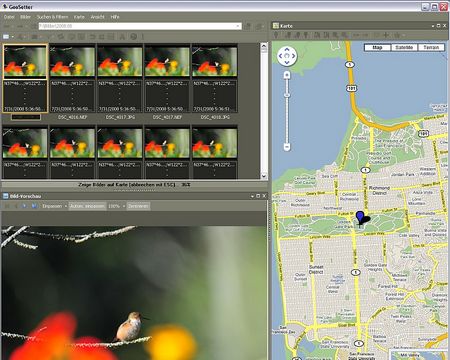Click the circular globe icon in thumbnail toolbar
This screenshot has width=450, height=360.
pos(134,37)
